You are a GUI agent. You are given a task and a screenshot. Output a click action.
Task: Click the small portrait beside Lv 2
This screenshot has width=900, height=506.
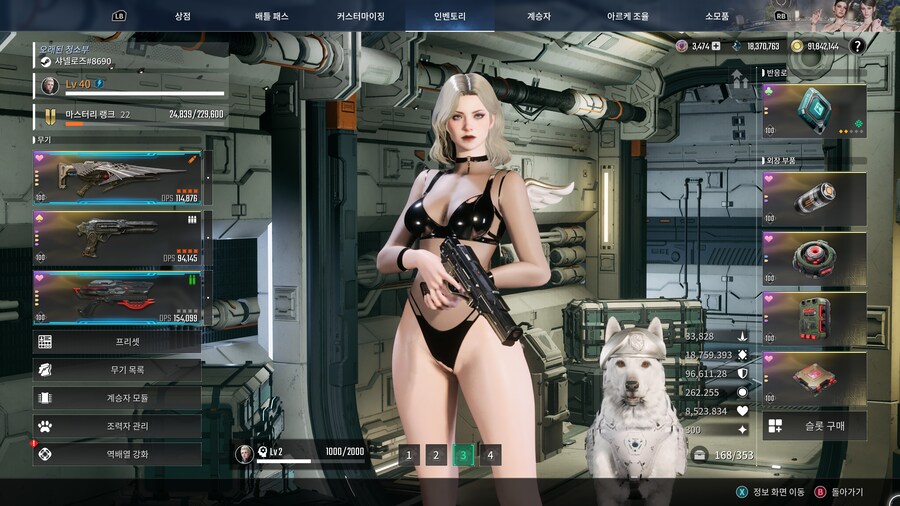pos(245,454)
